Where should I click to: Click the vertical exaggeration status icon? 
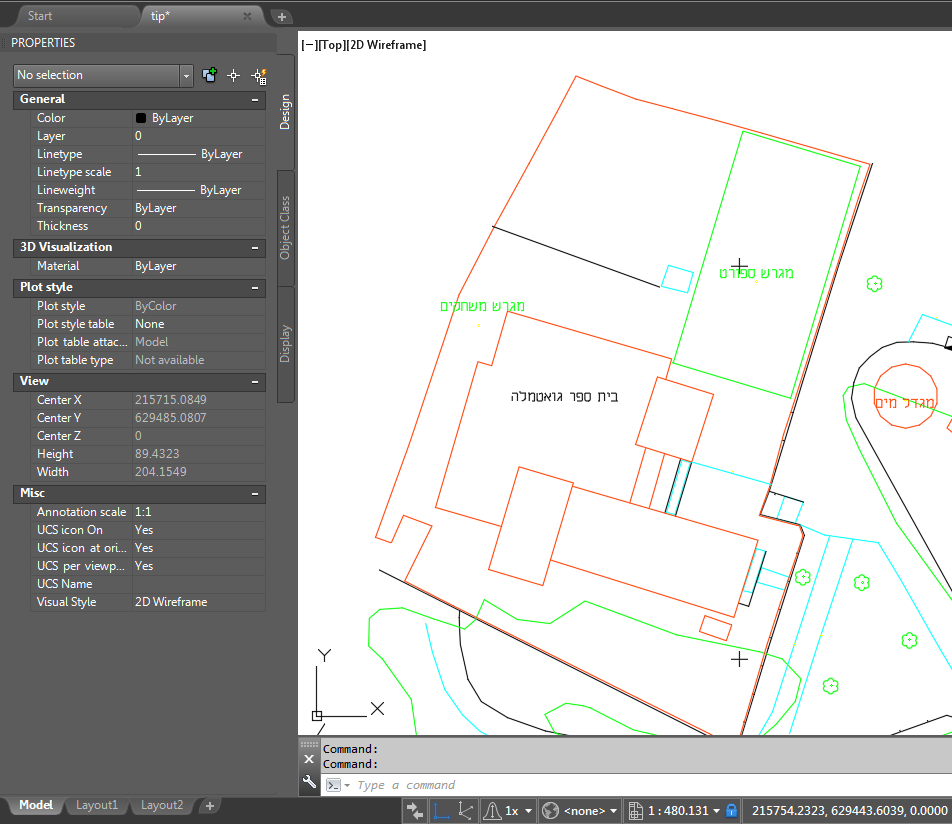pyautogui.click(x=492, y=811)
